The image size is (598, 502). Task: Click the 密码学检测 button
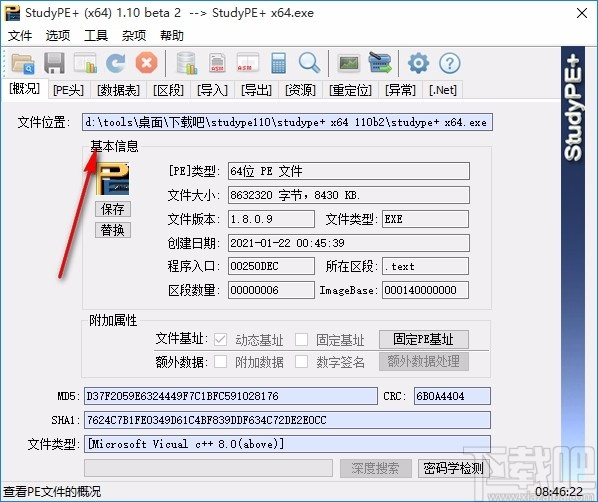(x=454, y=468)
